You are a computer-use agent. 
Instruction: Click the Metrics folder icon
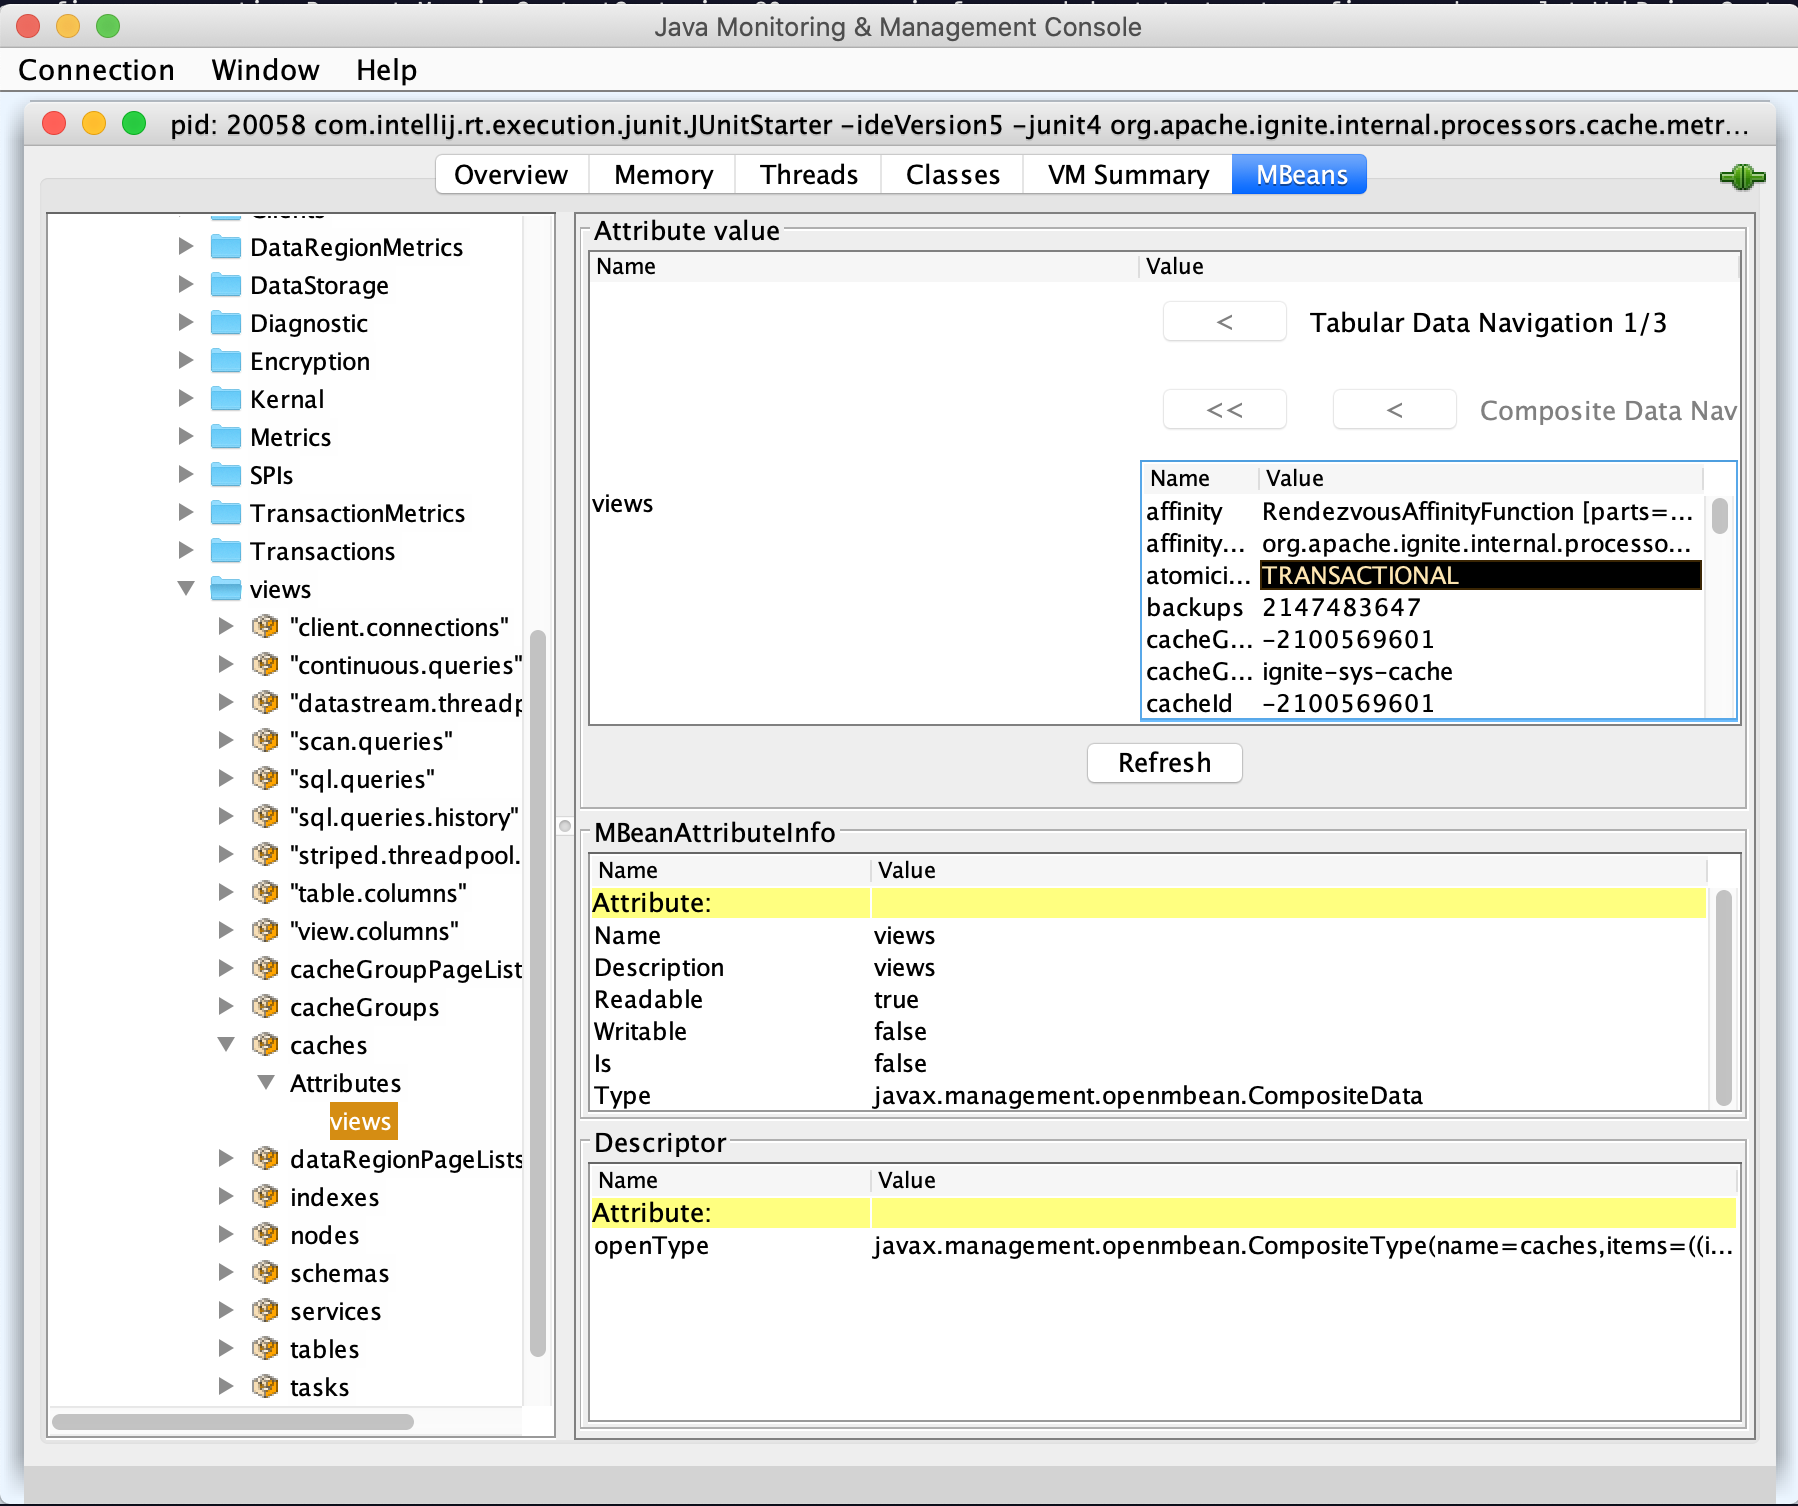[226, 437]
